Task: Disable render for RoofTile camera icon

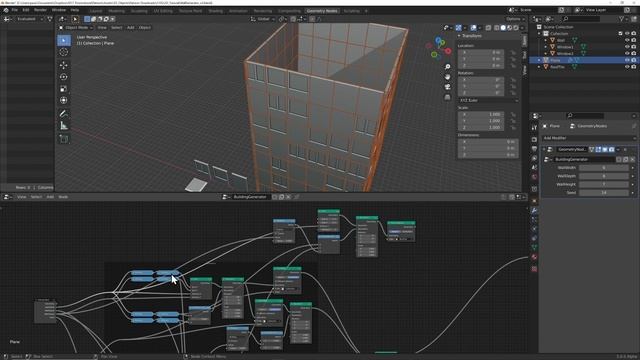Action: 633,67
